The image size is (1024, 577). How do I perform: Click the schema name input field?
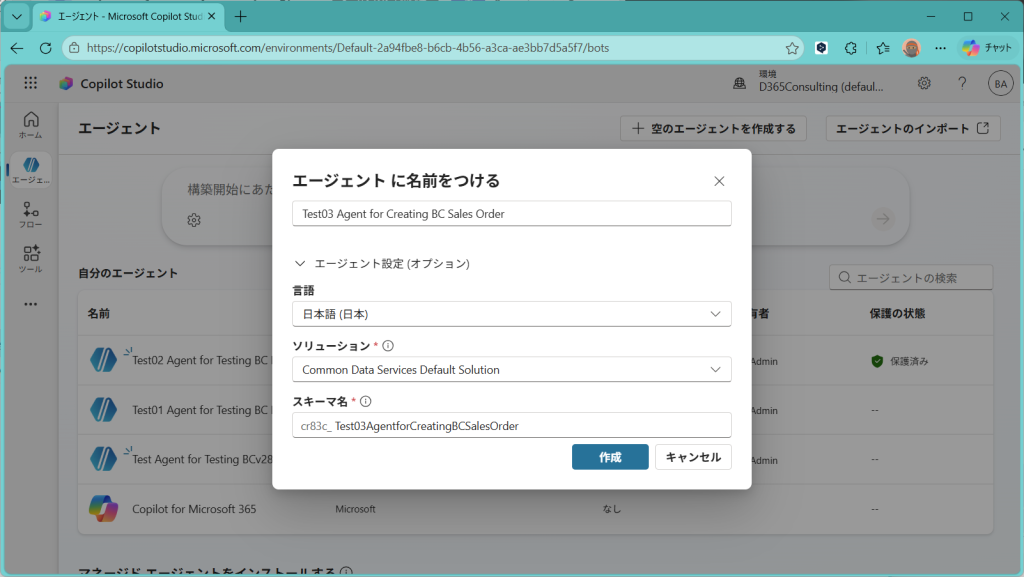(x=511, y=426)
